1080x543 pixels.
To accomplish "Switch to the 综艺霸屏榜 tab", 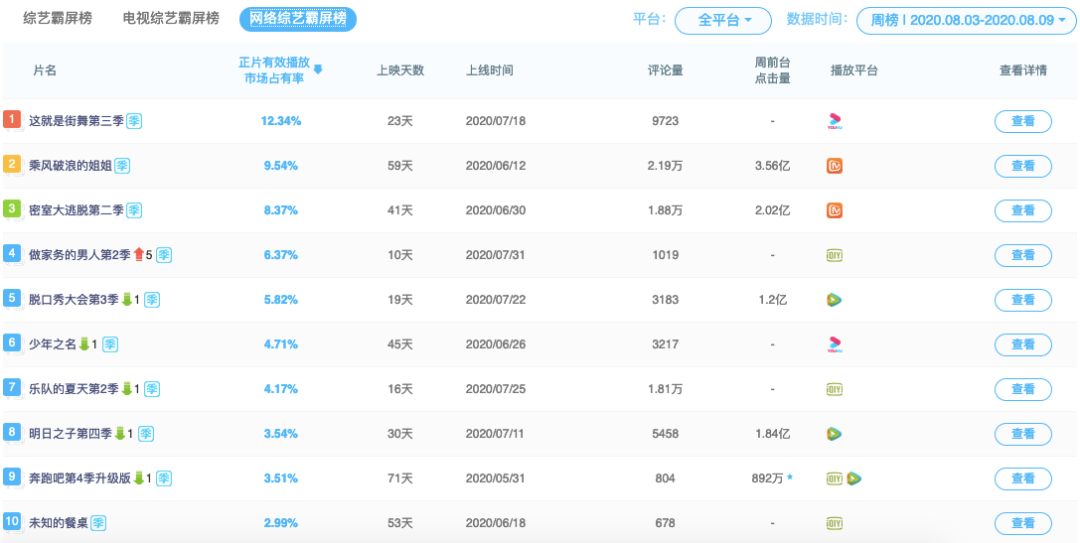I will pyautogui.click(x=57, y=19).
